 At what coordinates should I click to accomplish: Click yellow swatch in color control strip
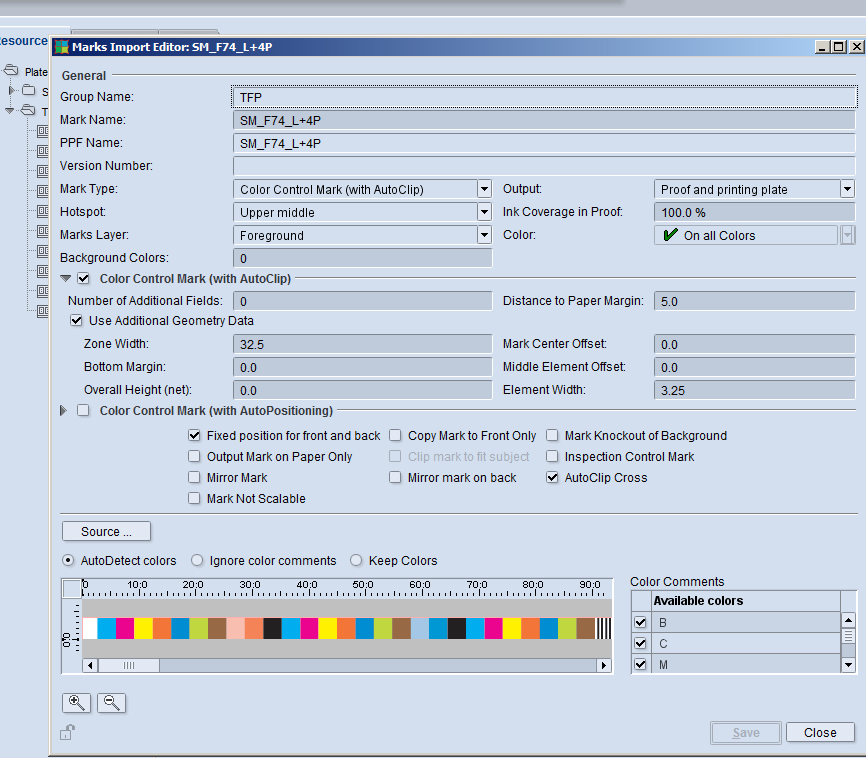[144, 628]
